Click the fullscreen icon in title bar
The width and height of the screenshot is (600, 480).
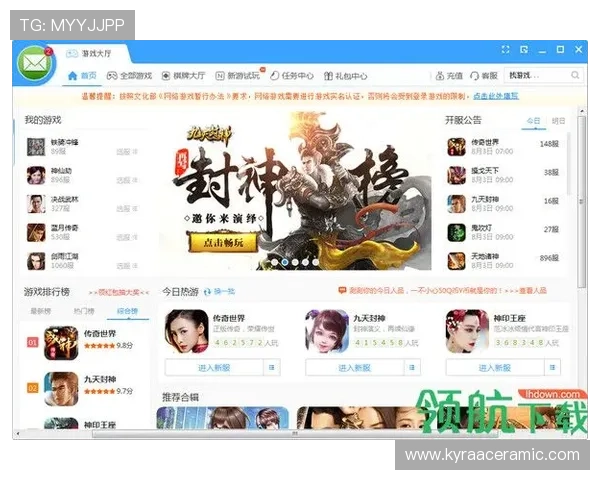tap(505, 49)
